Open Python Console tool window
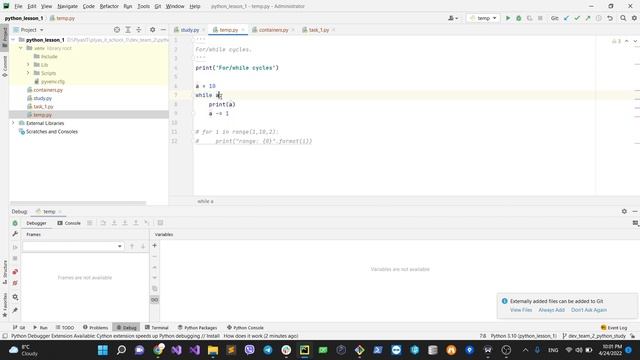Image resolution: width=640 pixels, height=360 pixels. pyautogui.click(x=245, y=328)
